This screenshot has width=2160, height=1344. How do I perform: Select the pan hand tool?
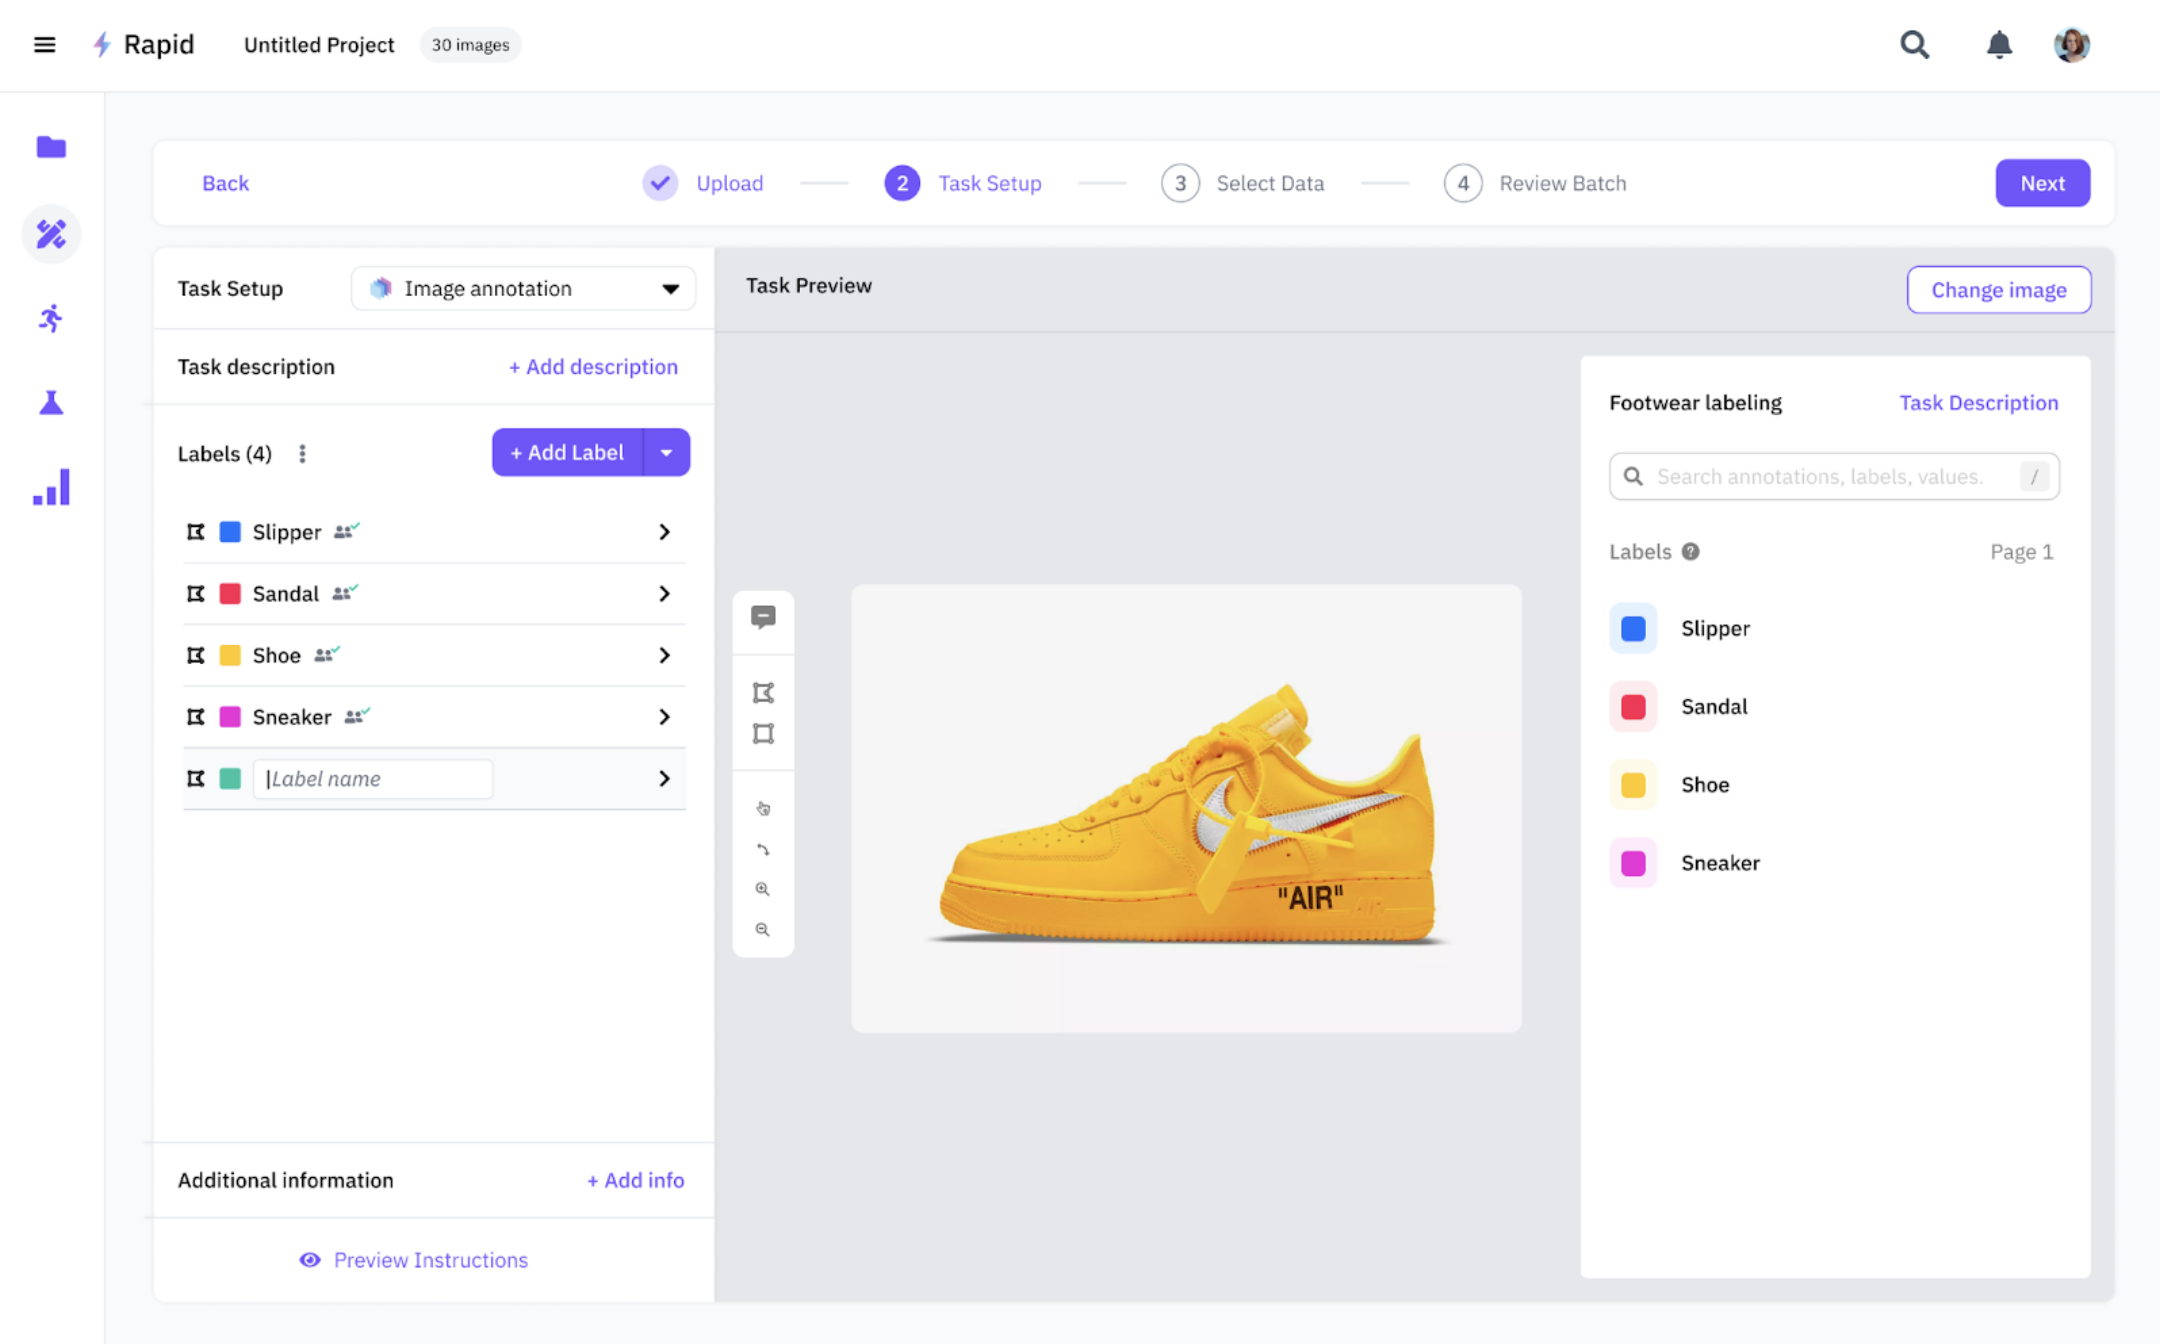click(x=763, y=808)
